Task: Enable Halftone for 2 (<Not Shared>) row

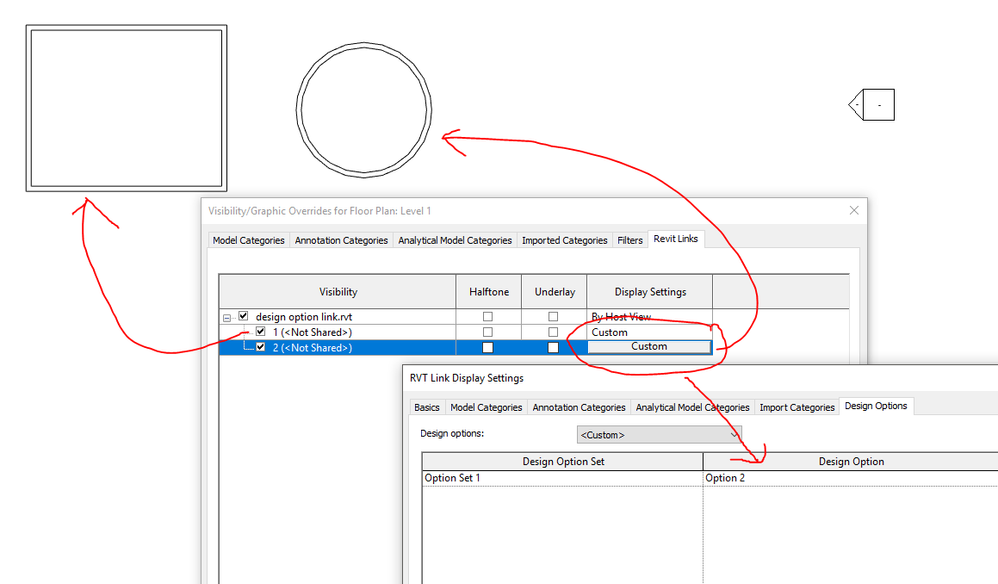Action: click(488, 347)
